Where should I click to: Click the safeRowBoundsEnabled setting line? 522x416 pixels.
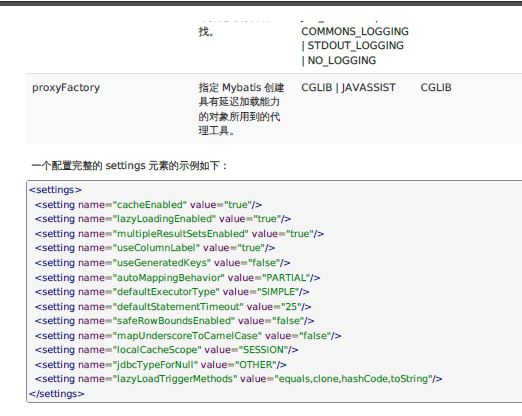(x=174, y=321)
